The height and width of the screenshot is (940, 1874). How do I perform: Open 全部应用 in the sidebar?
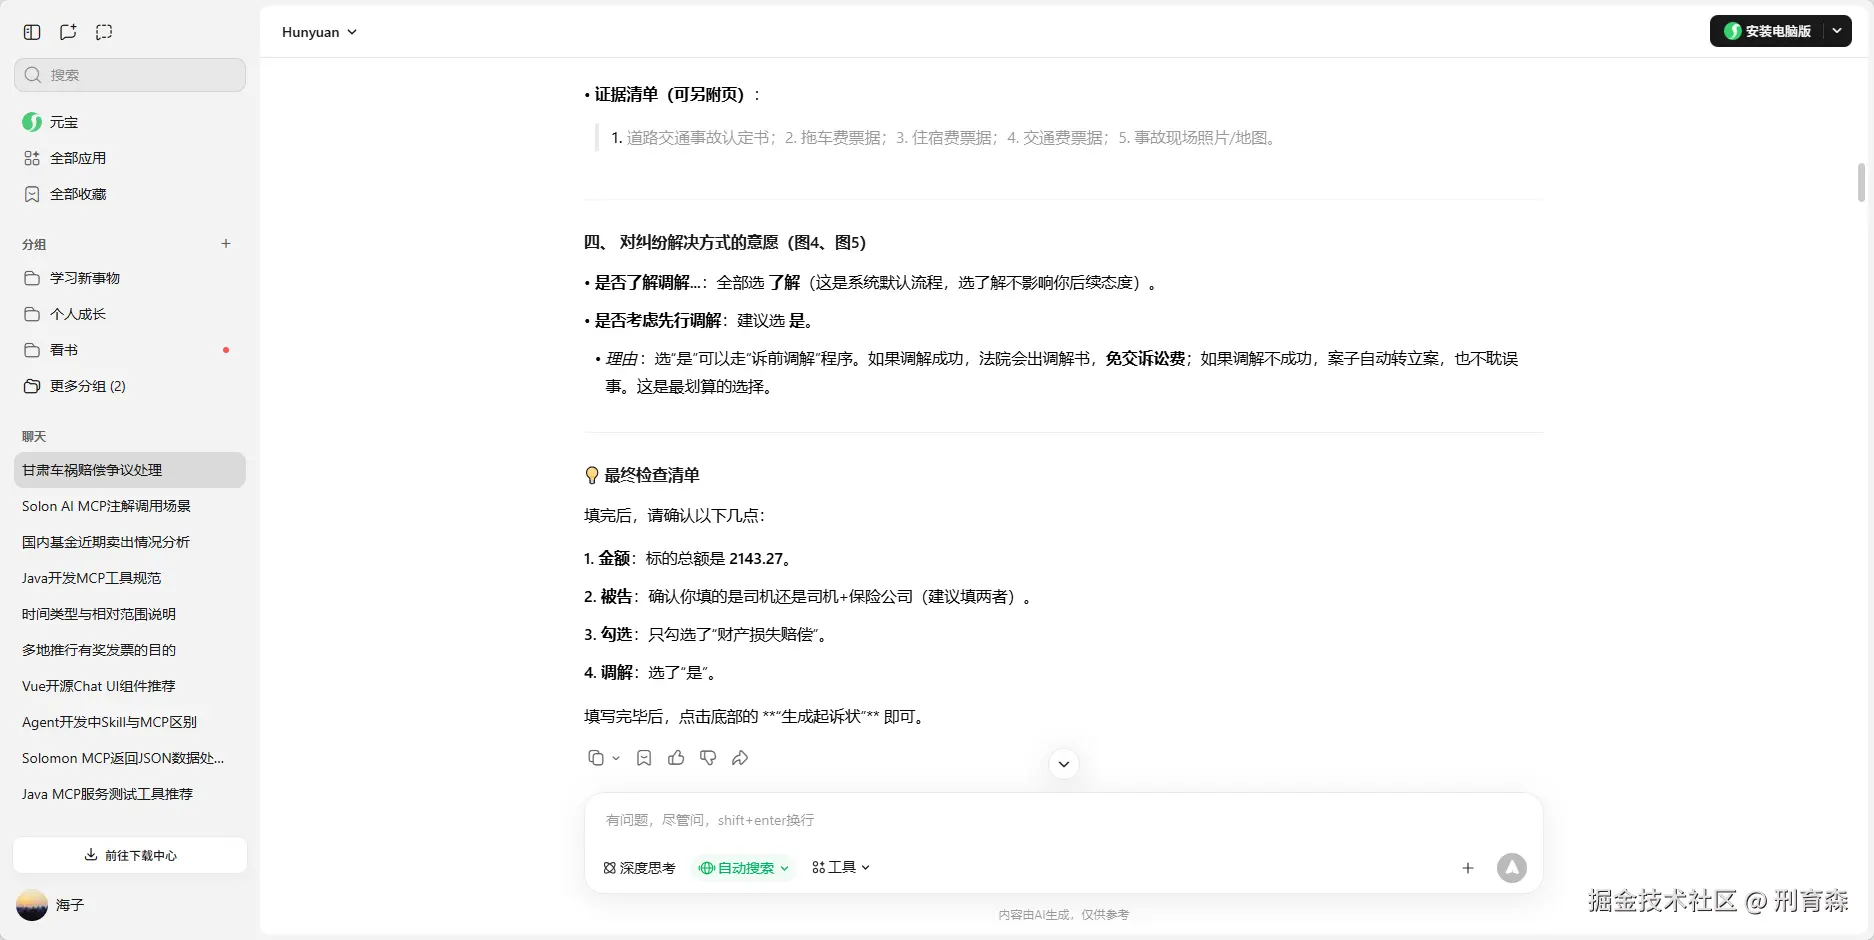tap(77, 157)
